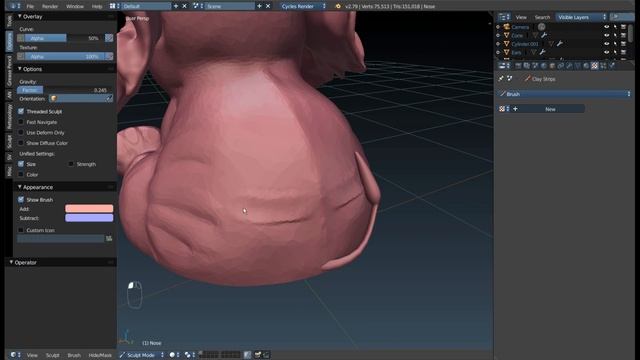Open the Brush menu in viewport header
Viewport: 640px width, 360px height.
[74, 355]
